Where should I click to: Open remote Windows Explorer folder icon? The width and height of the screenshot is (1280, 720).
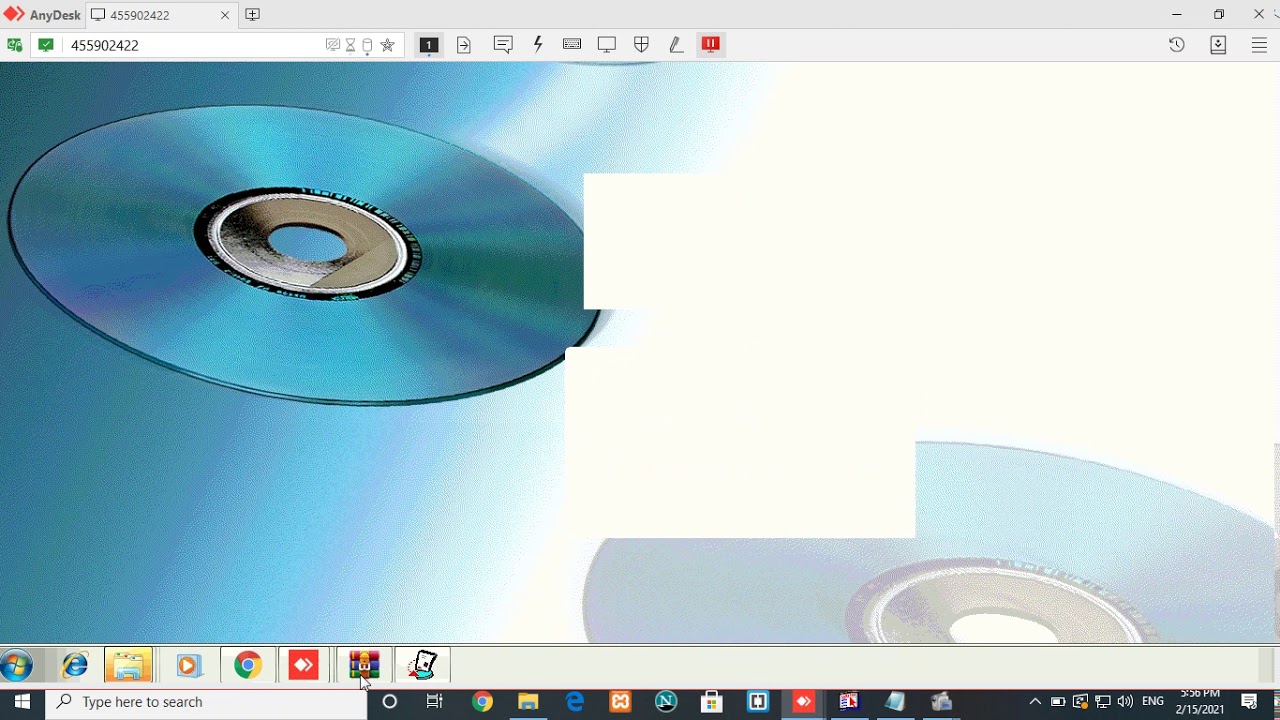(x=129, y=665)
